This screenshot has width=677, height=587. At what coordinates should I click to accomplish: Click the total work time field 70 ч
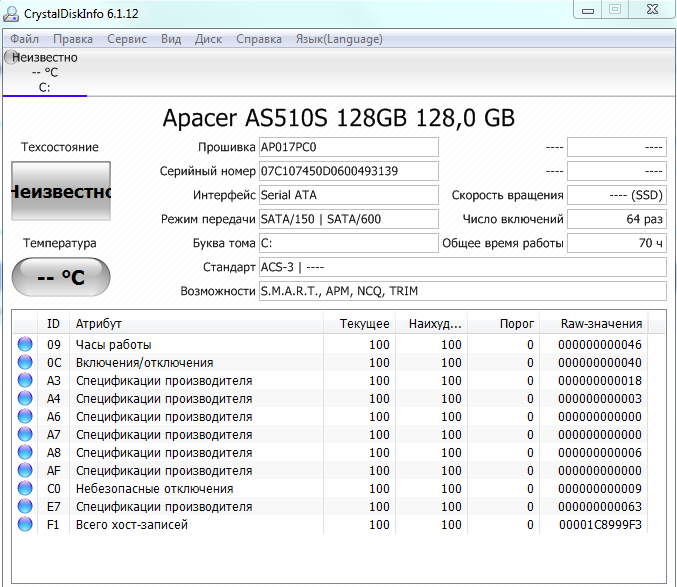(617, 243)
